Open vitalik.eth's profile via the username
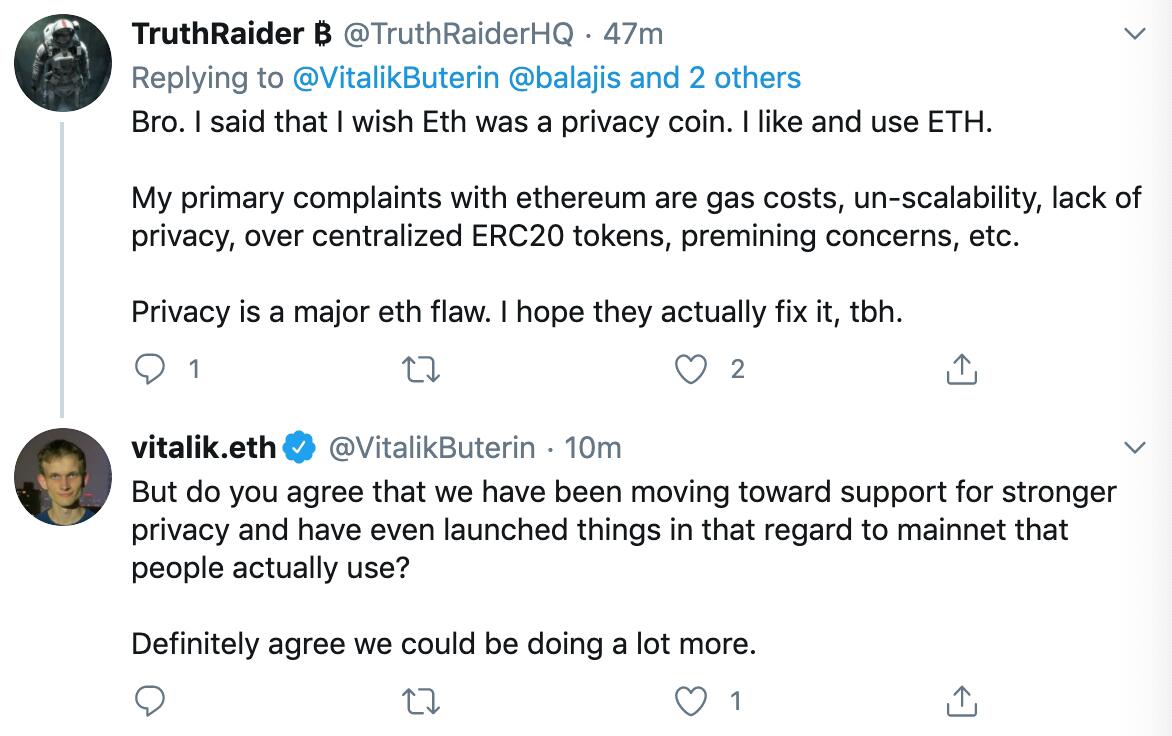1172x736 pixels. pyautogui.click(x=197, y=448)
